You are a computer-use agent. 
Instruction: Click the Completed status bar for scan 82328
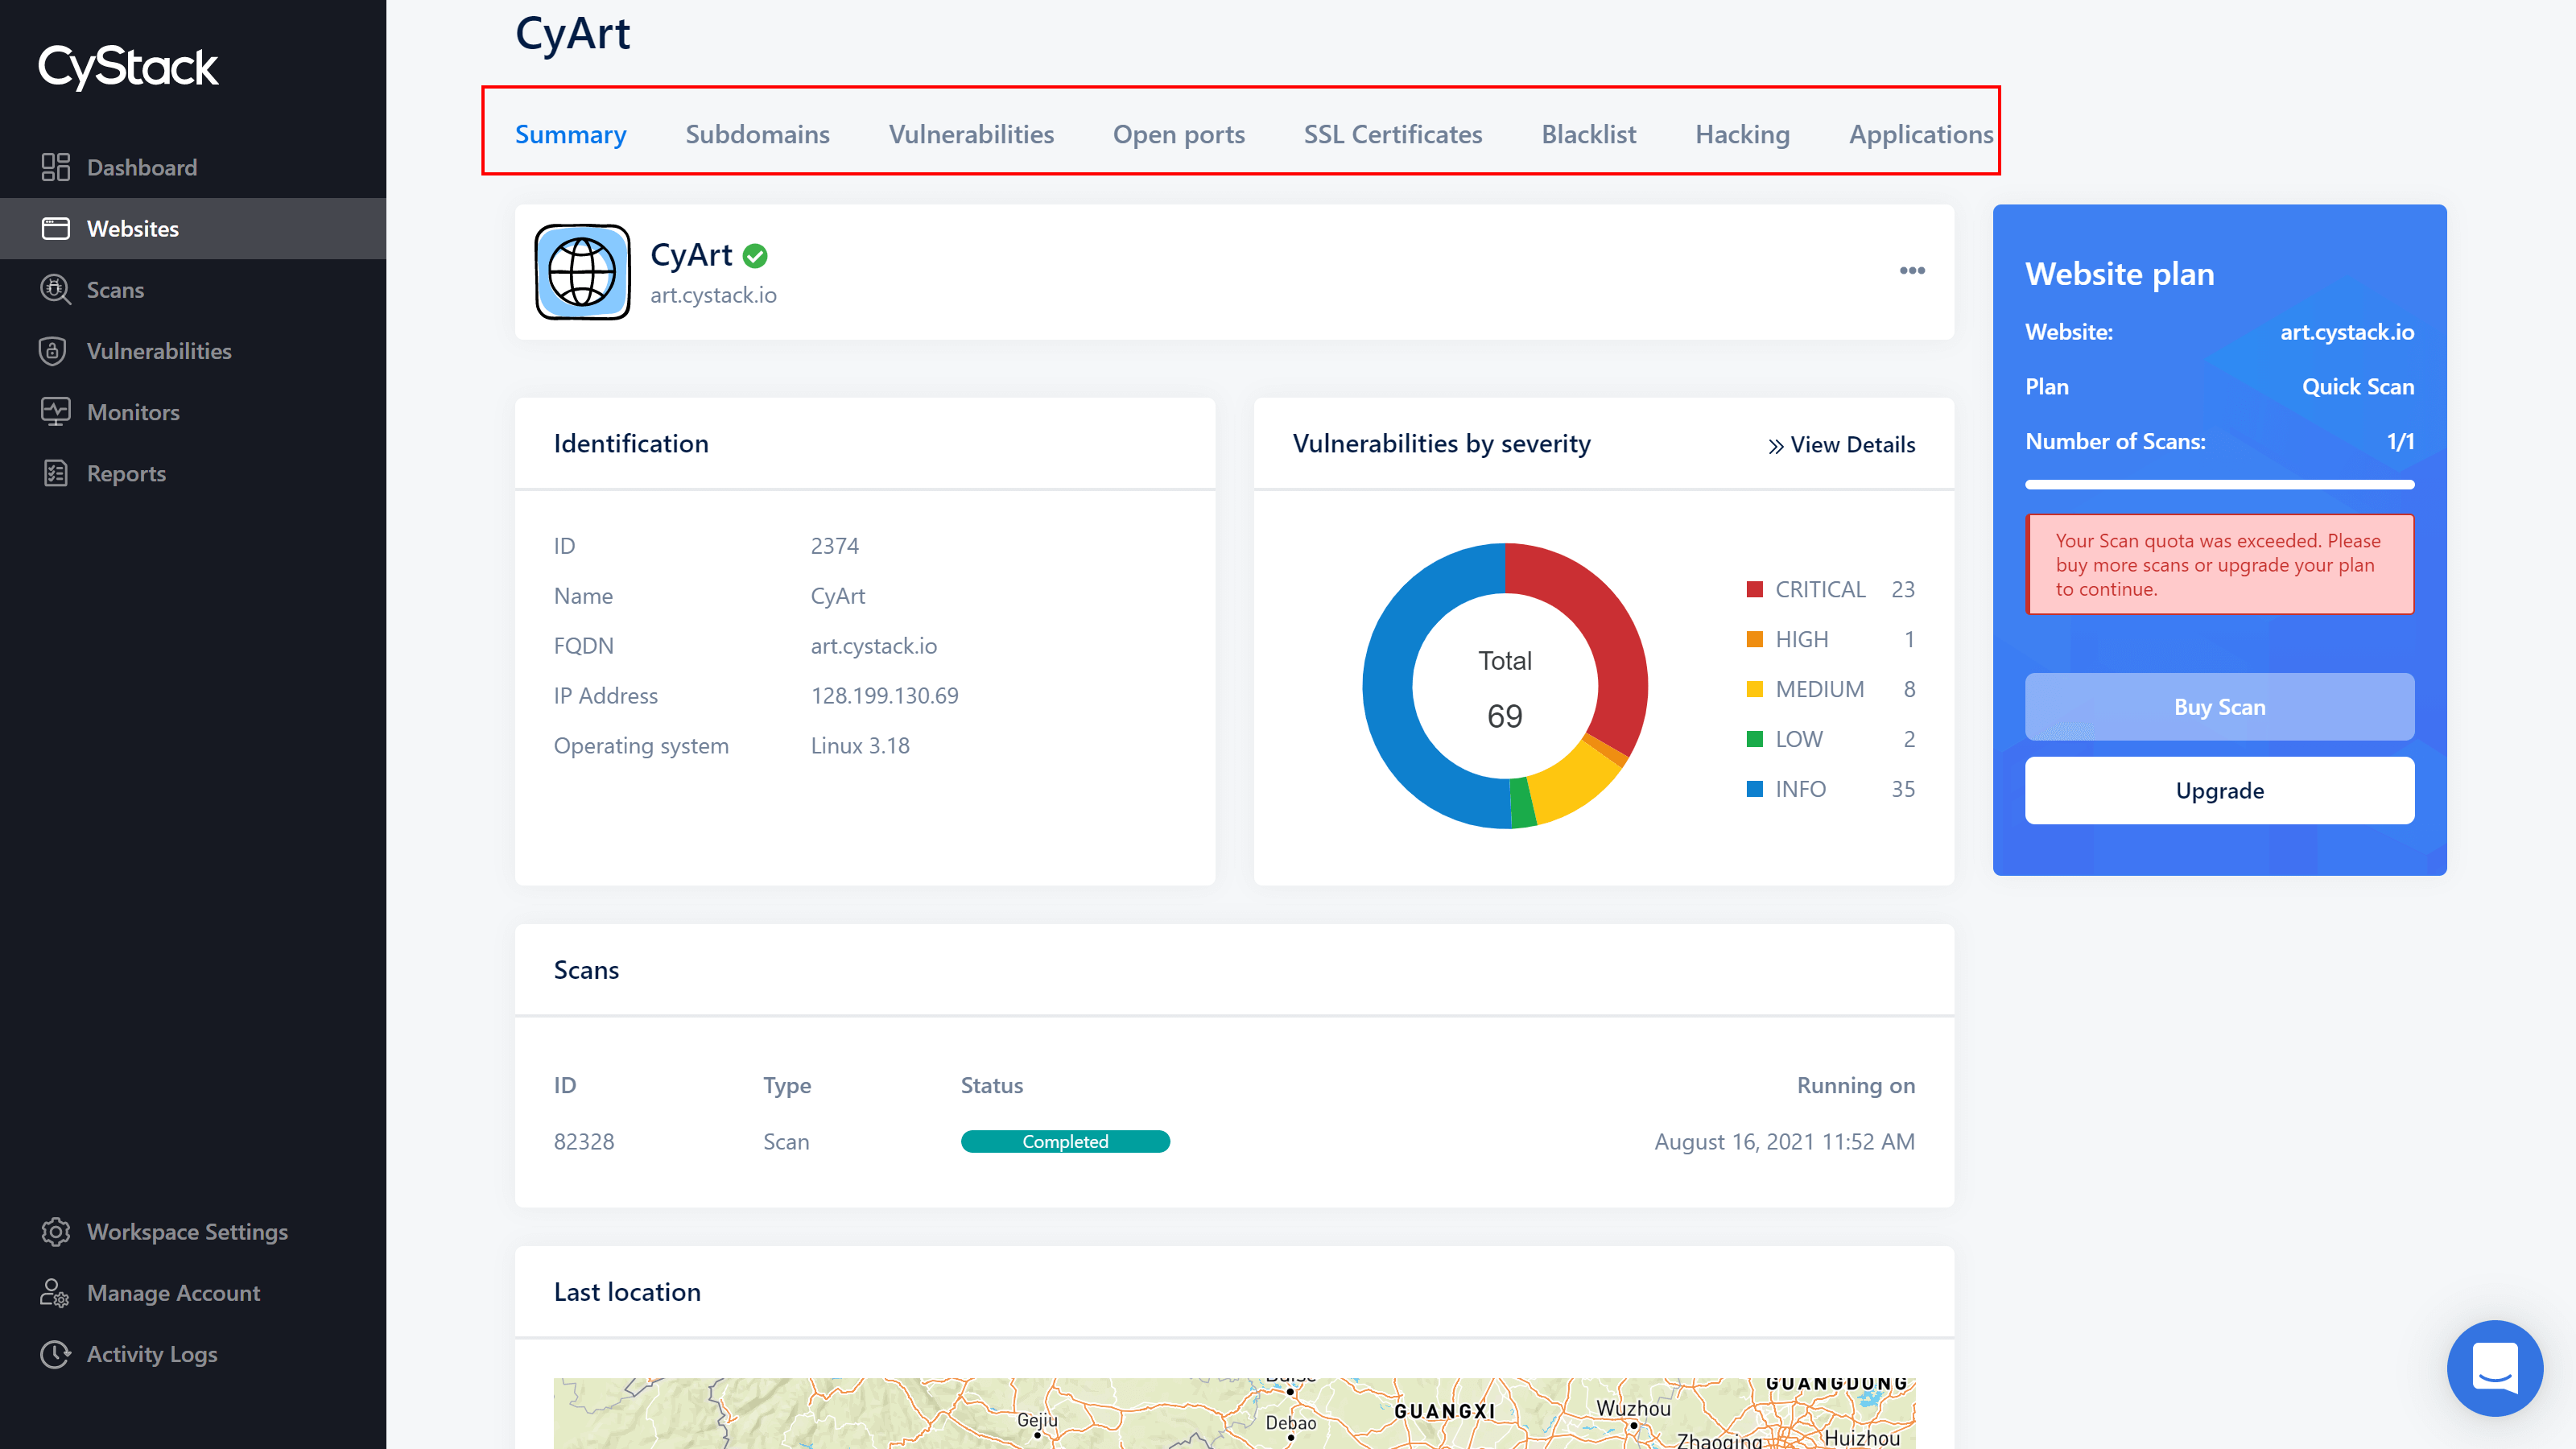(1065, 1141)
